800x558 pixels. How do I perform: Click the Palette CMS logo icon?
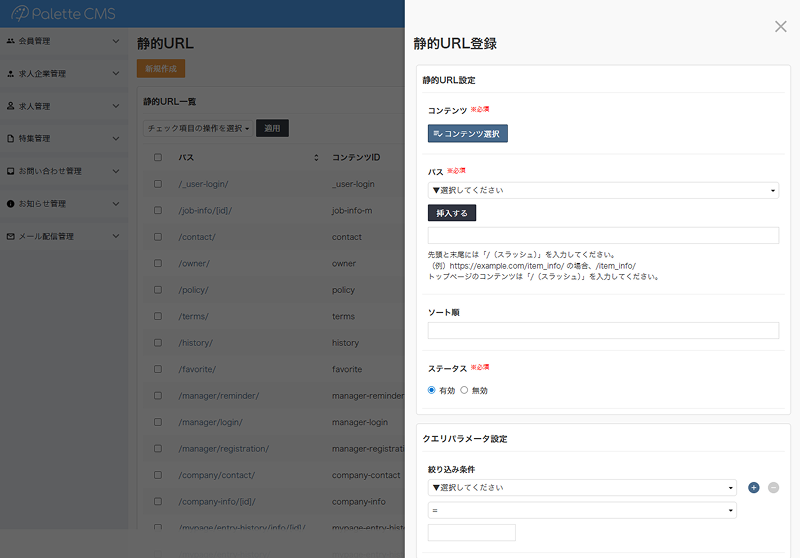click(x=20, y=14)
